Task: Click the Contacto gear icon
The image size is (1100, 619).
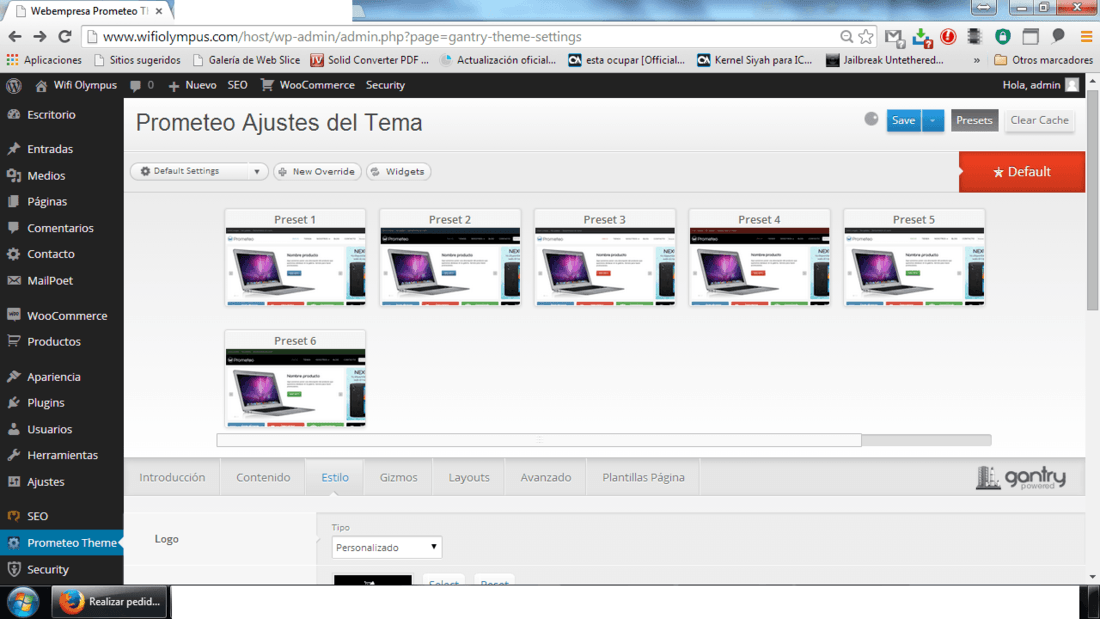Action: tap(13, 254)
